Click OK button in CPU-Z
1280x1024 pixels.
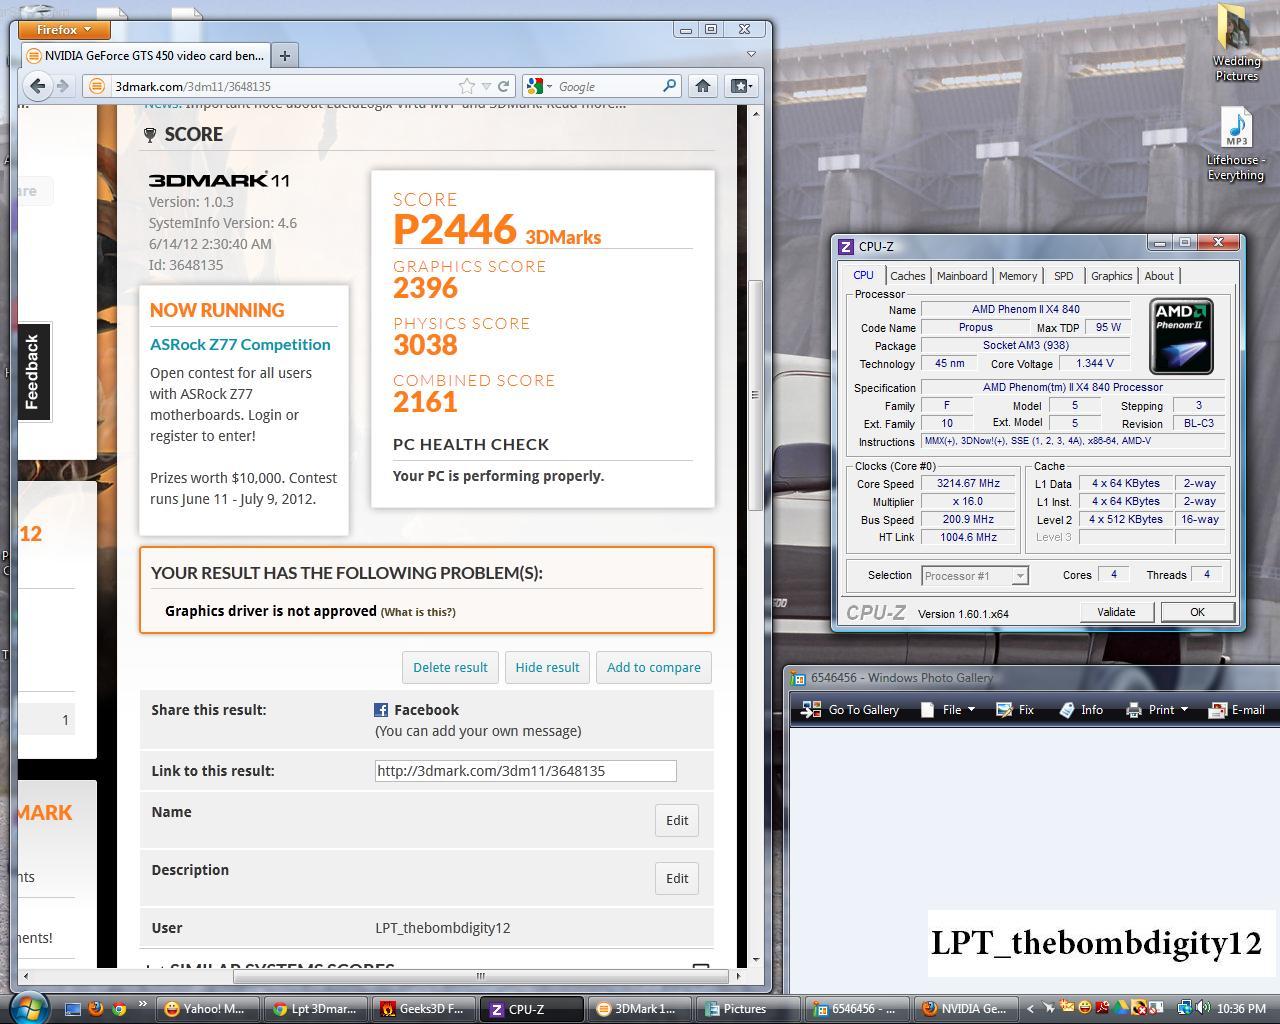[1197, 612]
